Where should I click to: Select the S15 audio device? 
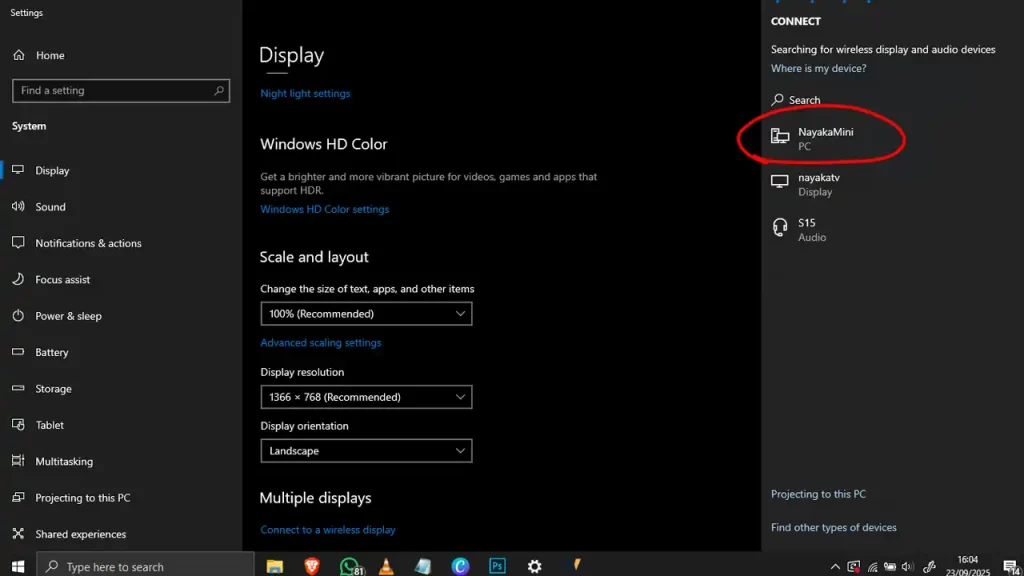(806, 230)
